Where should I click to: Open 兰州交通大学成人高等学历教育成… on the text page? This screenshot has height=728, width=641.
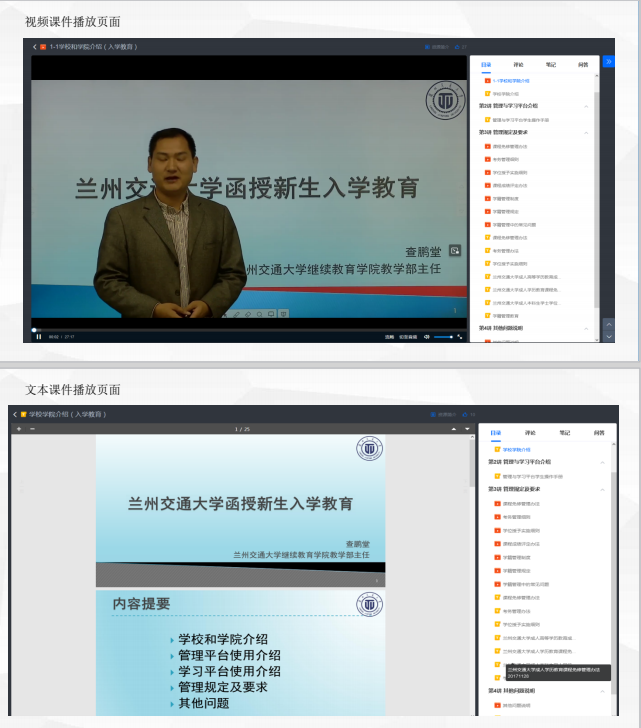(537, 638)
